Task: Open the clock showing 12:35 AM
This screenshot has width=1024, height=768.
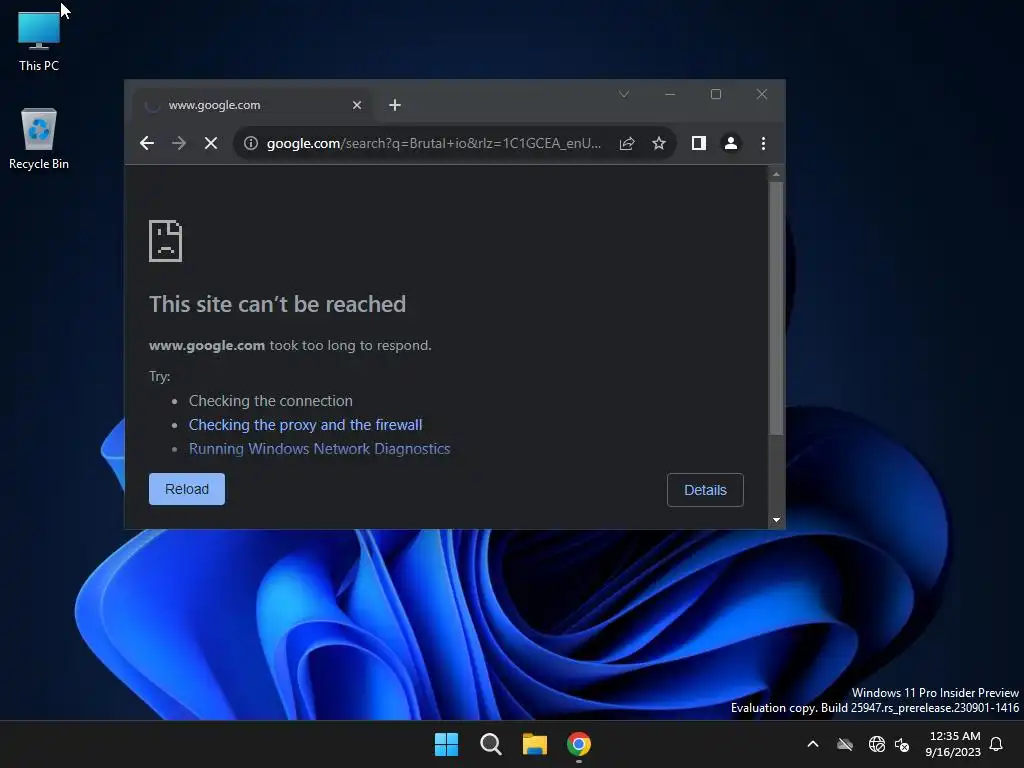Action: 953,744
